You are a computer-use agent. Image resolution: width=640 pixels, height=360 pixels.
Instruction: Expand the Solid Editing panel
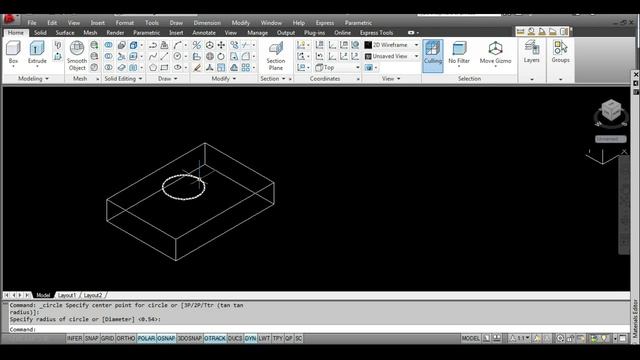click(x=123, y=78)
